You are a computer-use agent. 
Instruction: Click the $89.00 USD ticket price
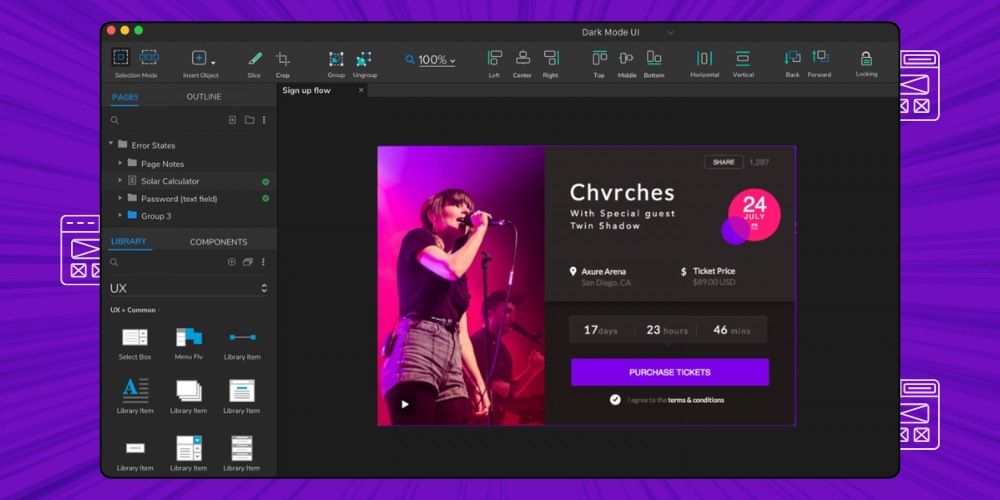click(x=714, y=282)
